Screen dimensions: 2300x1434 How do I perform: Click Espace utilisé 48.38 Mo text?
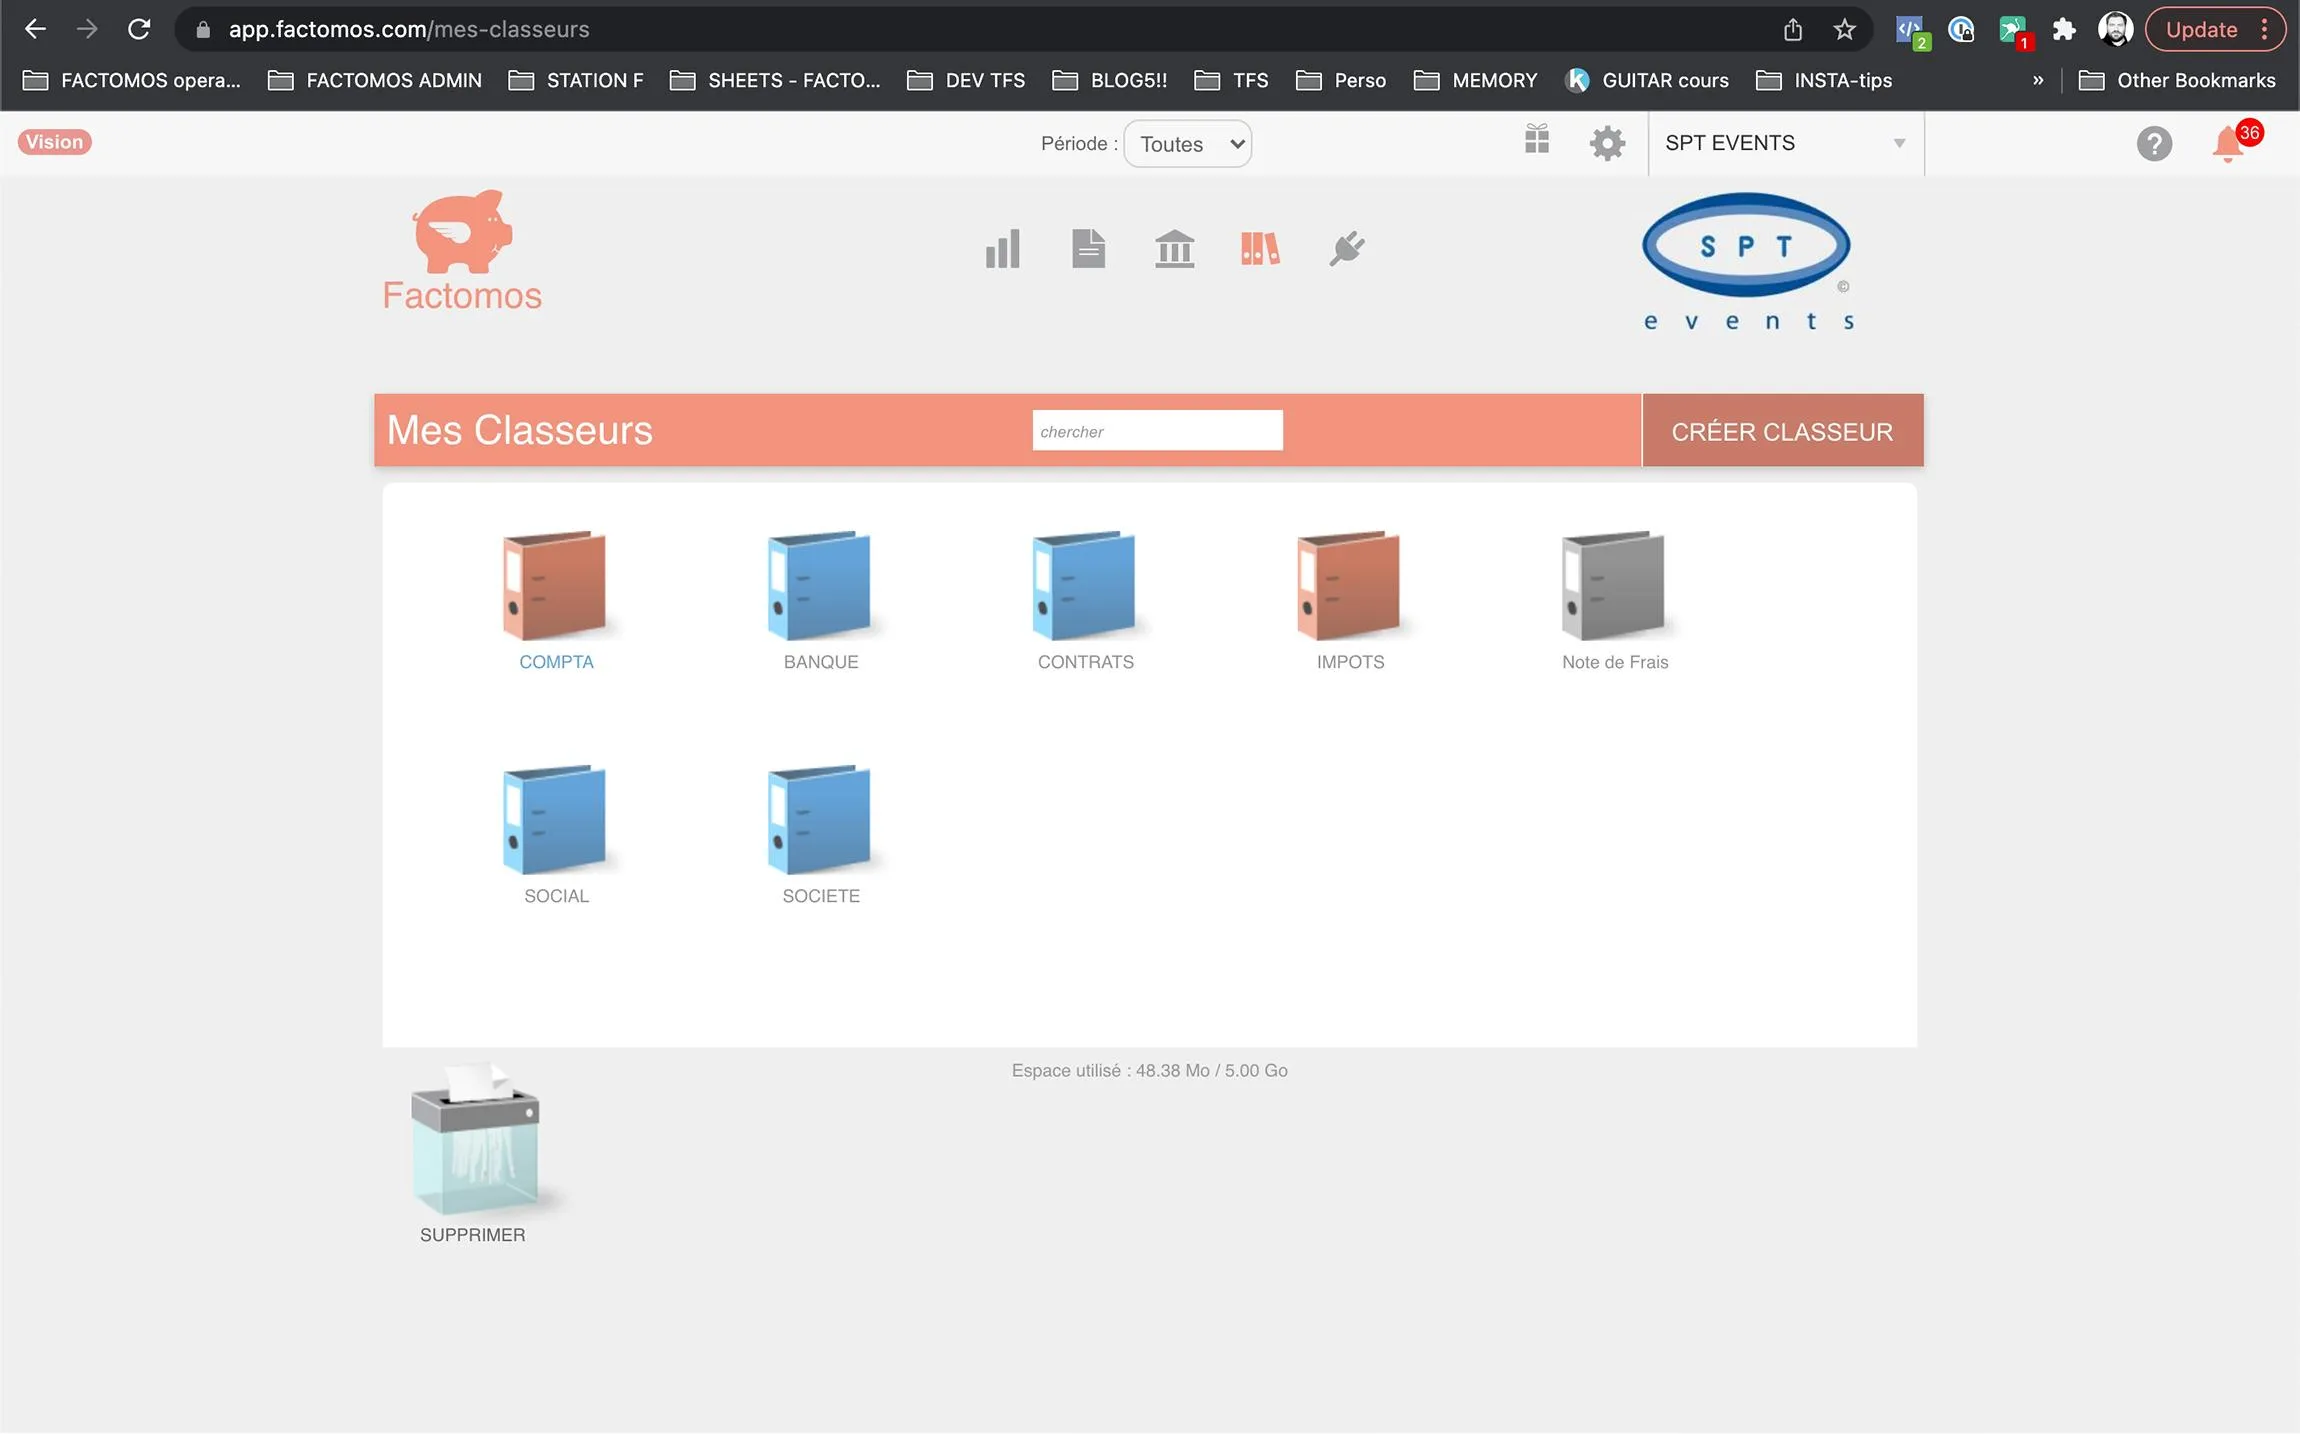click(x=1150, y=1071)
